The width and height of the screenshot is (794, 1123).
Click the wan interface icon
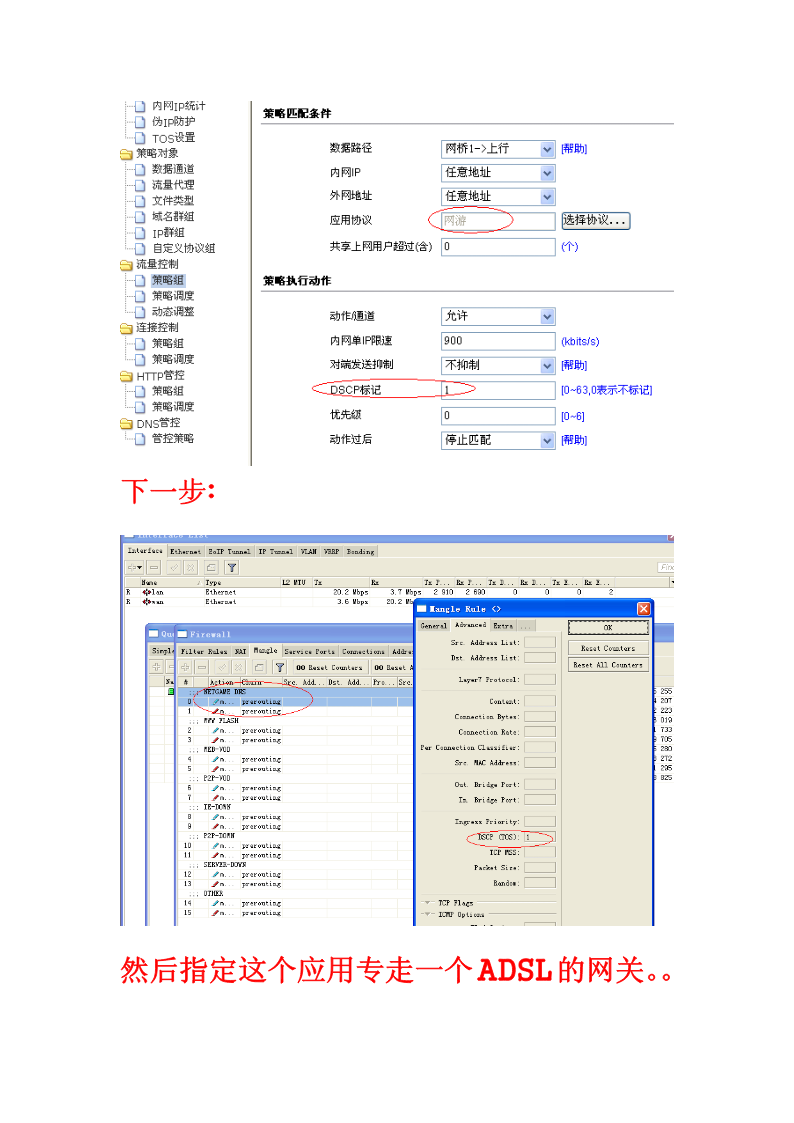[x=148, y=602]
